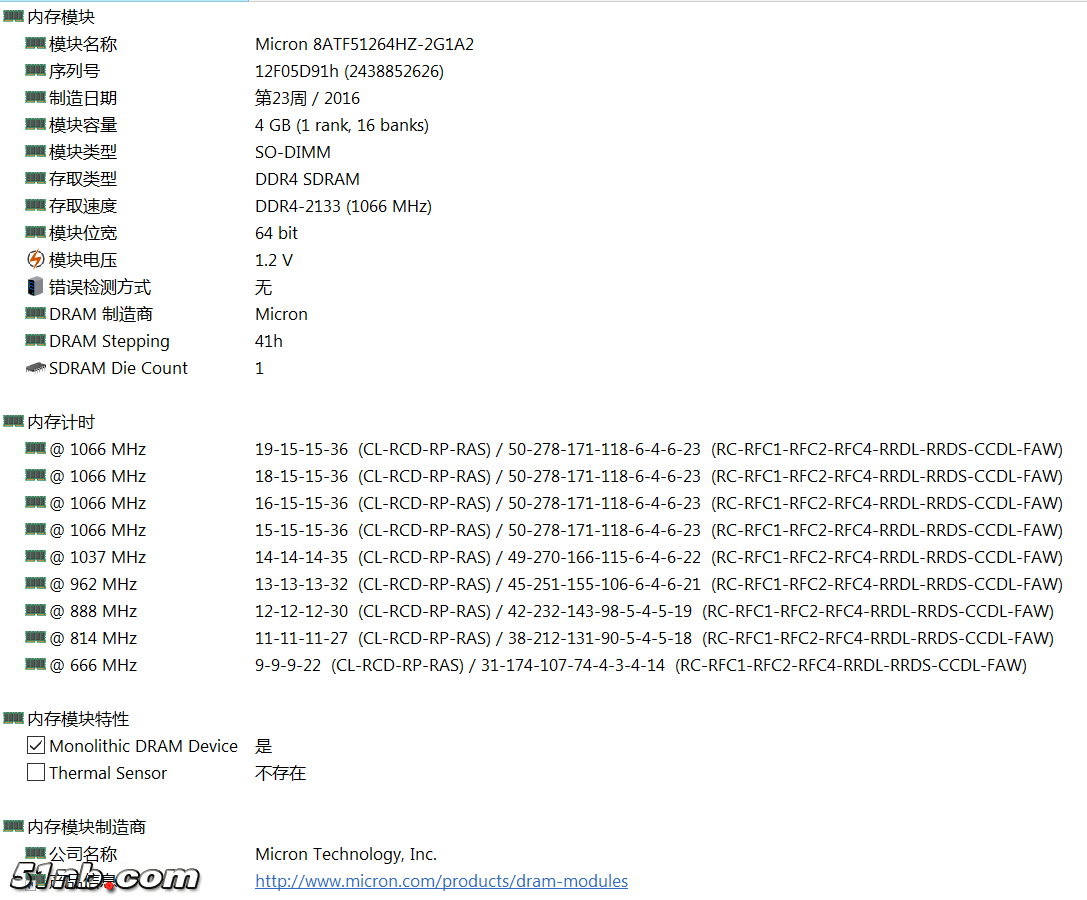Click the chip icon beside SDRAM Die Count
1087x900 pixels.
point(35,367)
